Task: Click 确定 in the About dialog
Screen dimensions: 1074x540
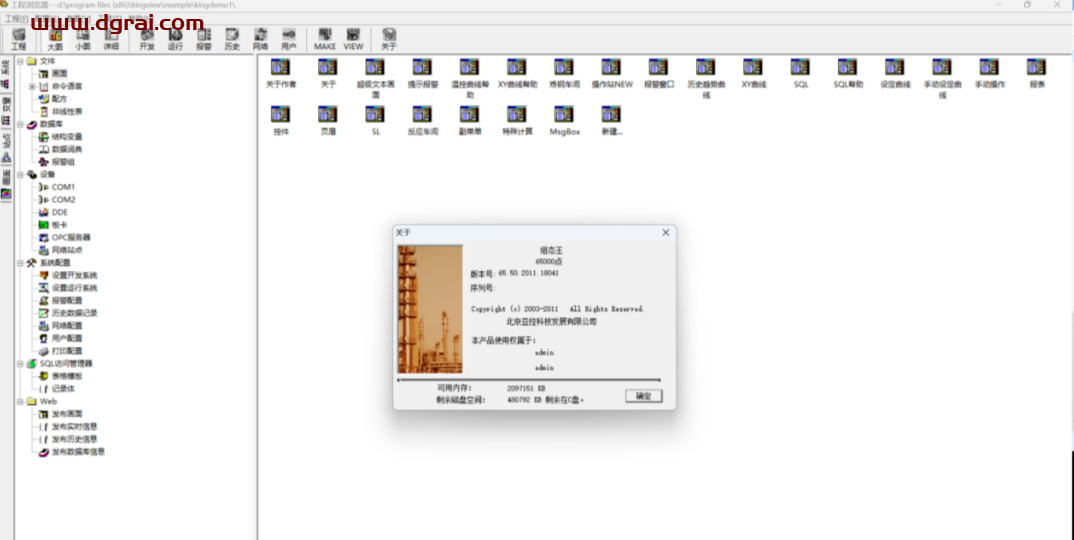Action: 643,396
